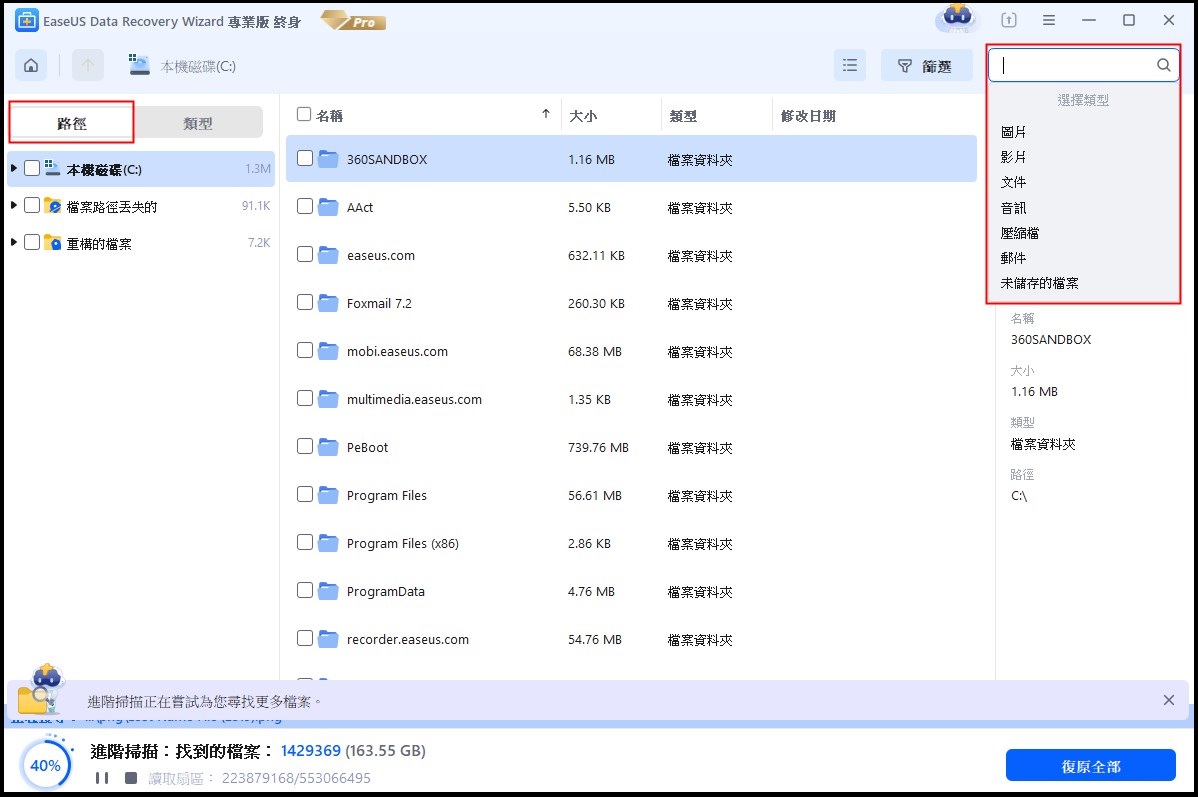1198x797 pixels.
Task: Click the magnifier search icon
Action: (1163, 66)
